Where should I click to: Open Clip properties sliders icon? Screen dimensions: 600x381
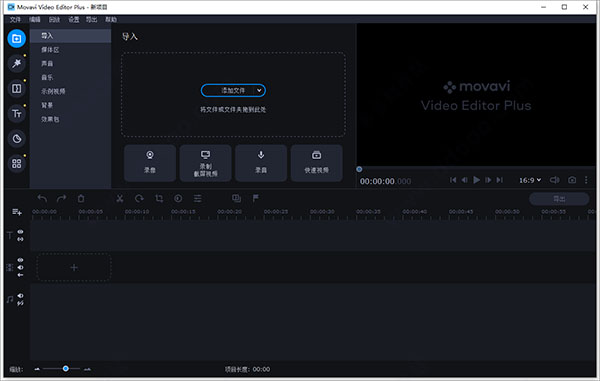pyautogui.click(x=197, y=199)
